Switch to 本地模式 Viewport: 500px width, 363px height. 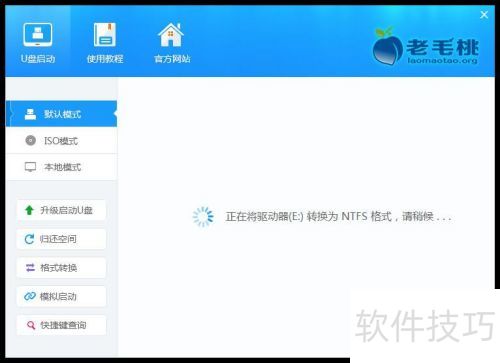[x=61, y=167]
